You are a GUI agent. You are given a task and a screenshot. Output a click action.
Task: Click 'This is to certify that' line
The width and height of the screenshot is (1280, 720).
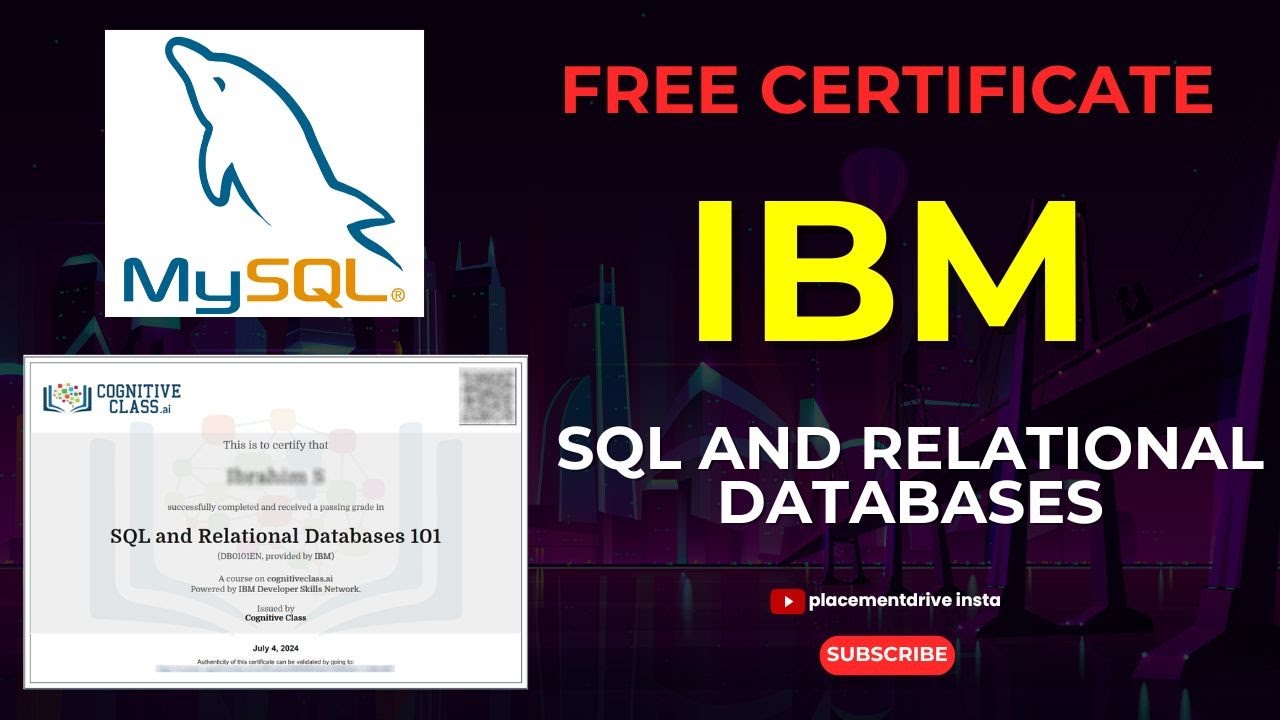point(275,444)
